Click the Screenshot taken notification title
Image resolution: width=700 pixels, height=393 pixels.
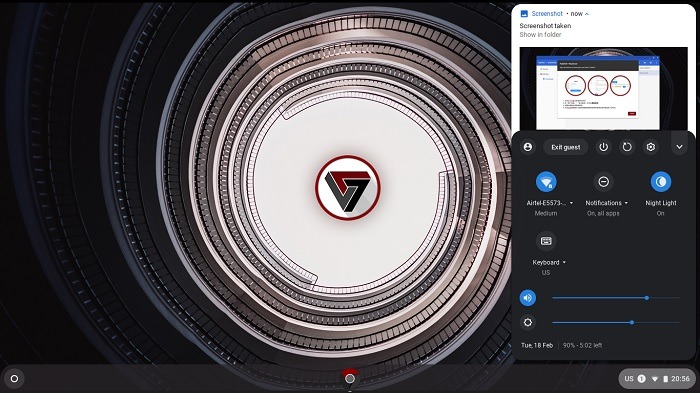click(545, 25)
